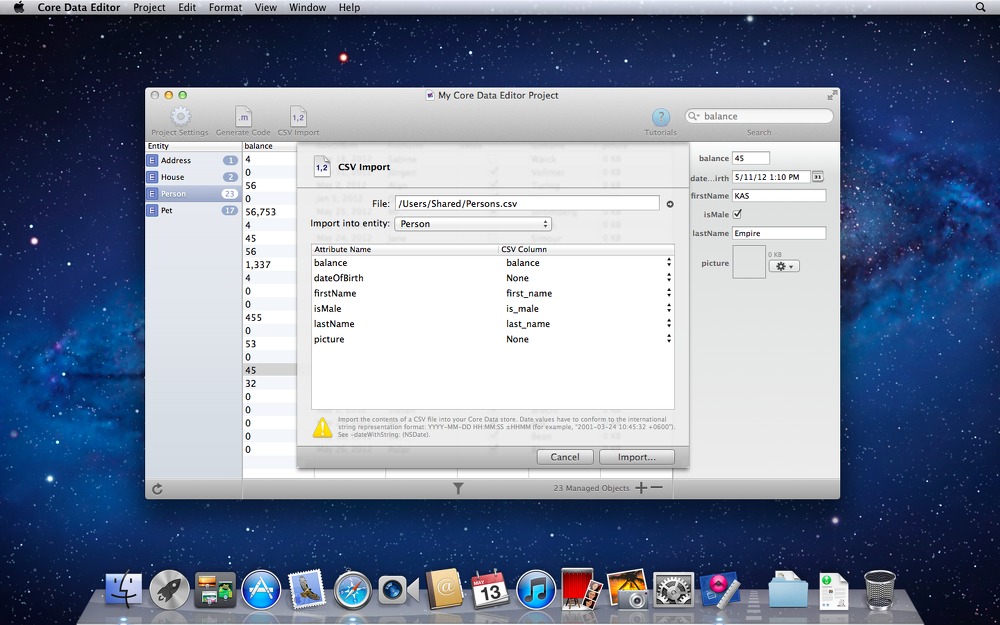Screen dimensions: 1000x625
Task: Click the Import... button
Action: [636, 457]
